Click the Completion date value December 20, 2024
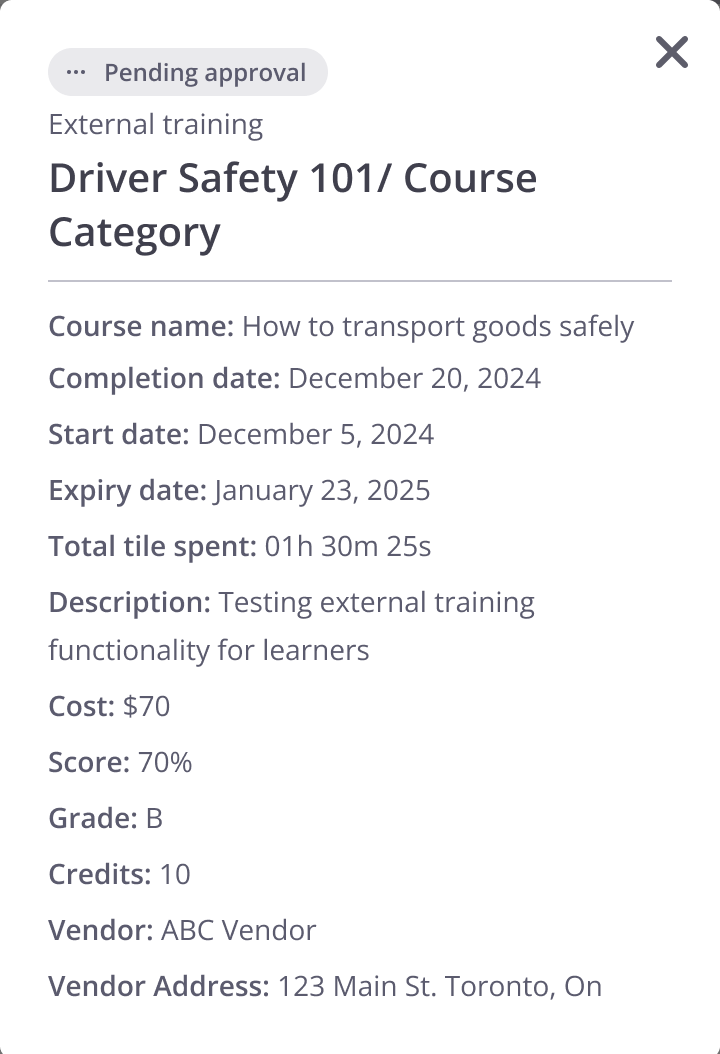720x1054 pixels. (414, 379)
